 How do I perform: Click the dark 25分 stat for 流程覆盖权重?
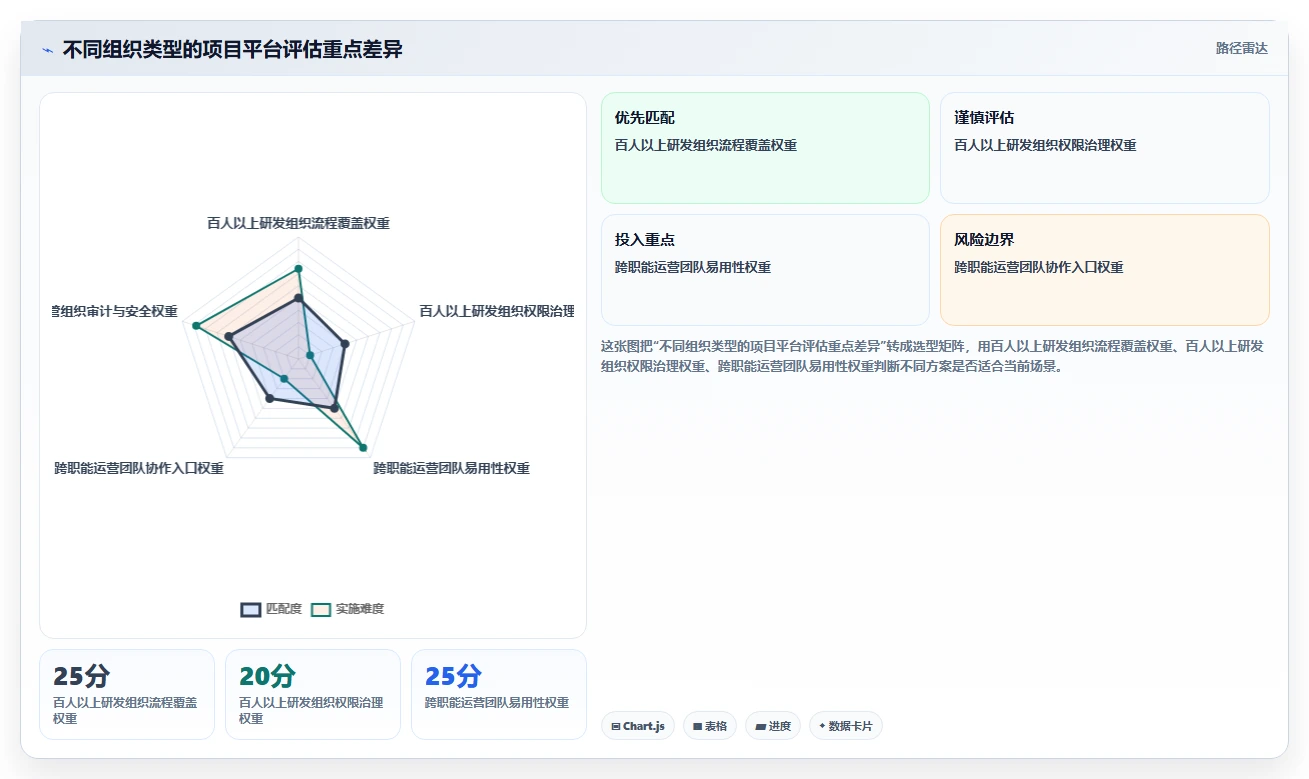[127, 694]
